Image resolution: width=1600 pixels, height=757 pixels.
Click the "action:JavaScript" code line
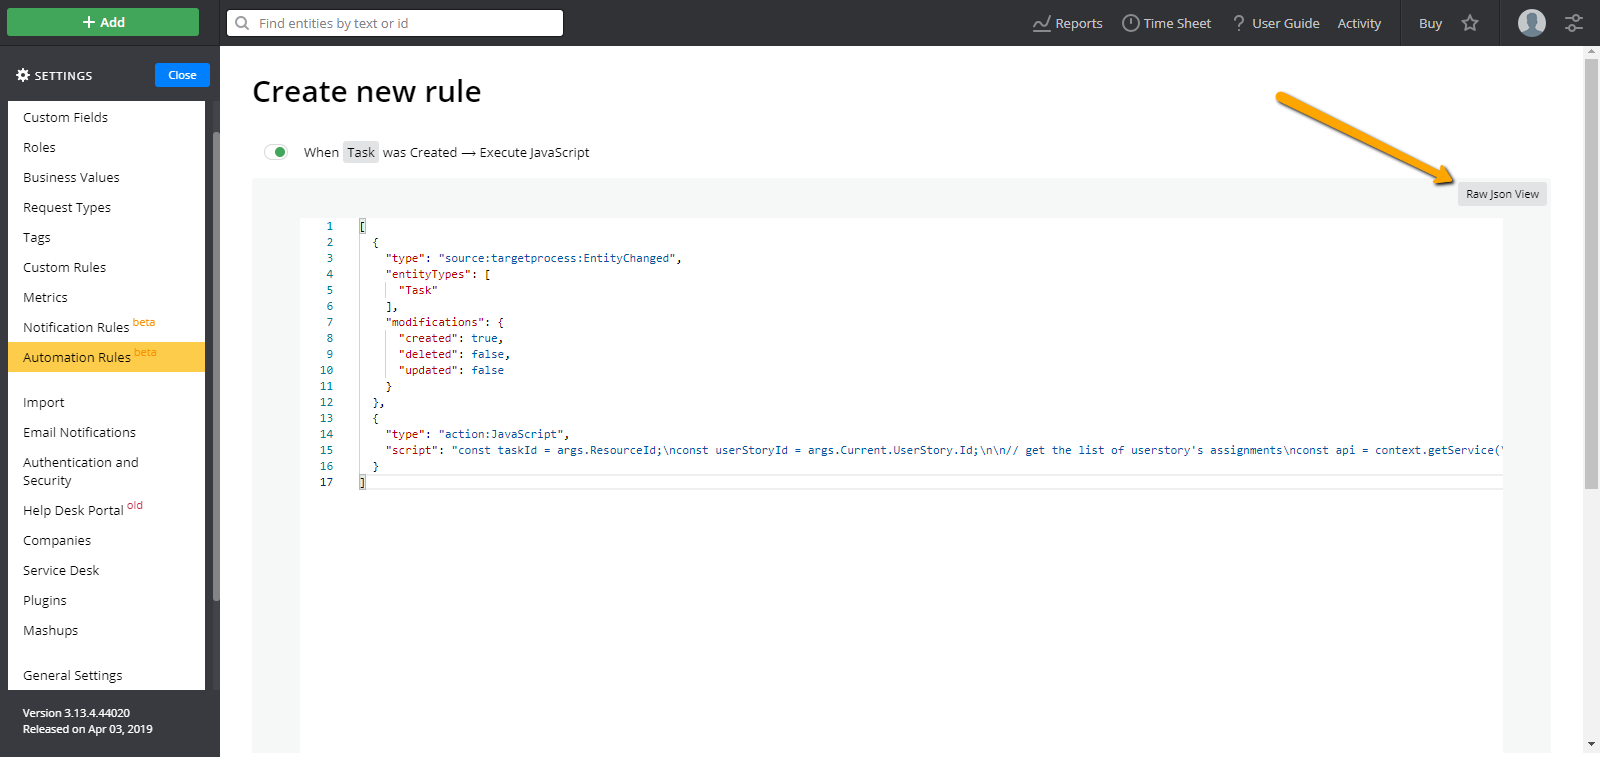tap(477, 434)
